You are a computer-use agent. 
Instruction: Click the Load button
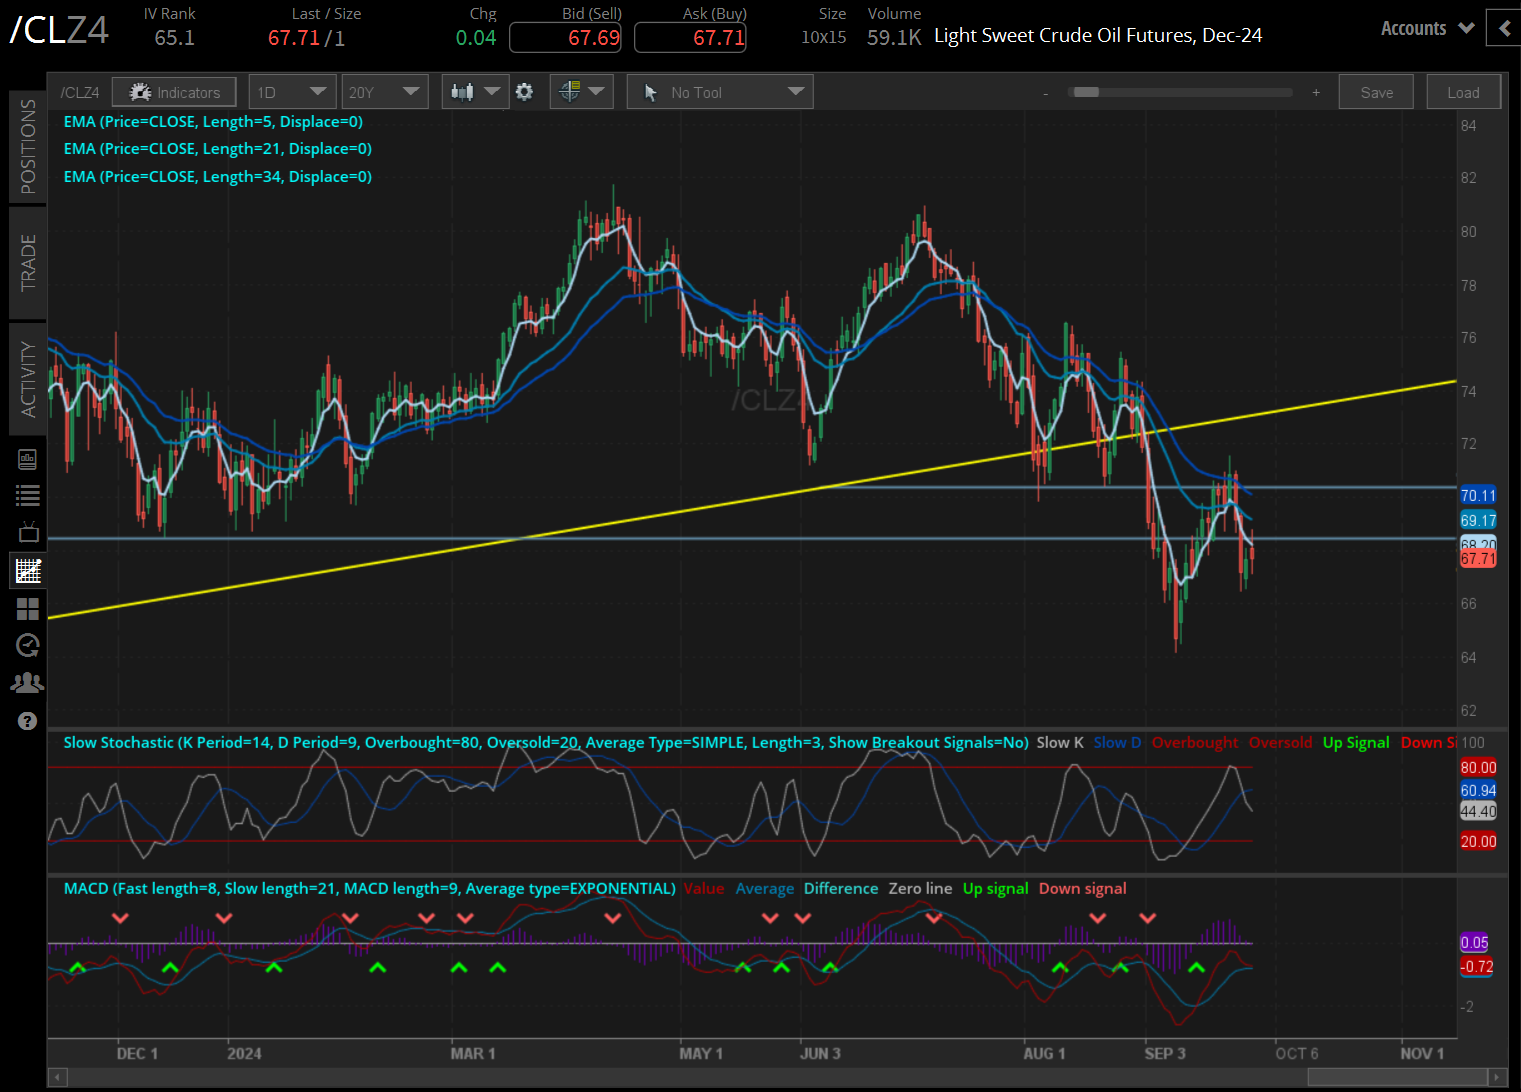tap(1463, 92)
